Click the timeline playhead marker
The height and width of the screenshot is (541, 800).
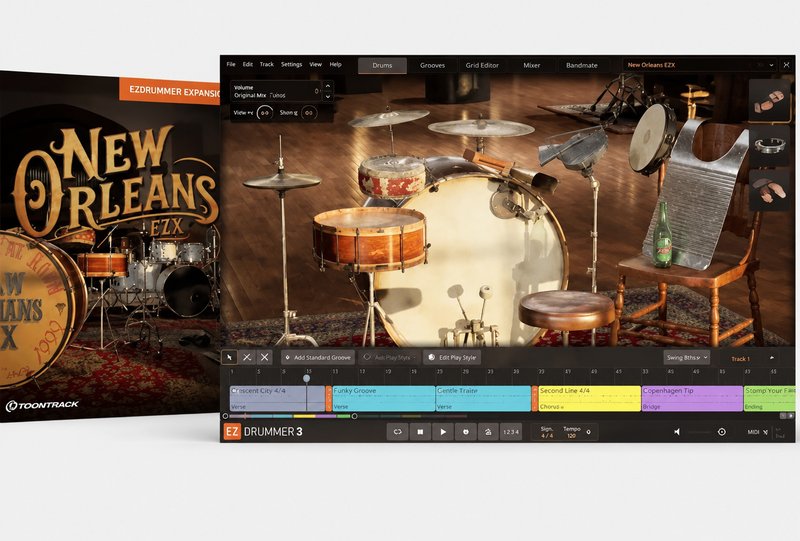pyautogui.click(x=306, y=378)
